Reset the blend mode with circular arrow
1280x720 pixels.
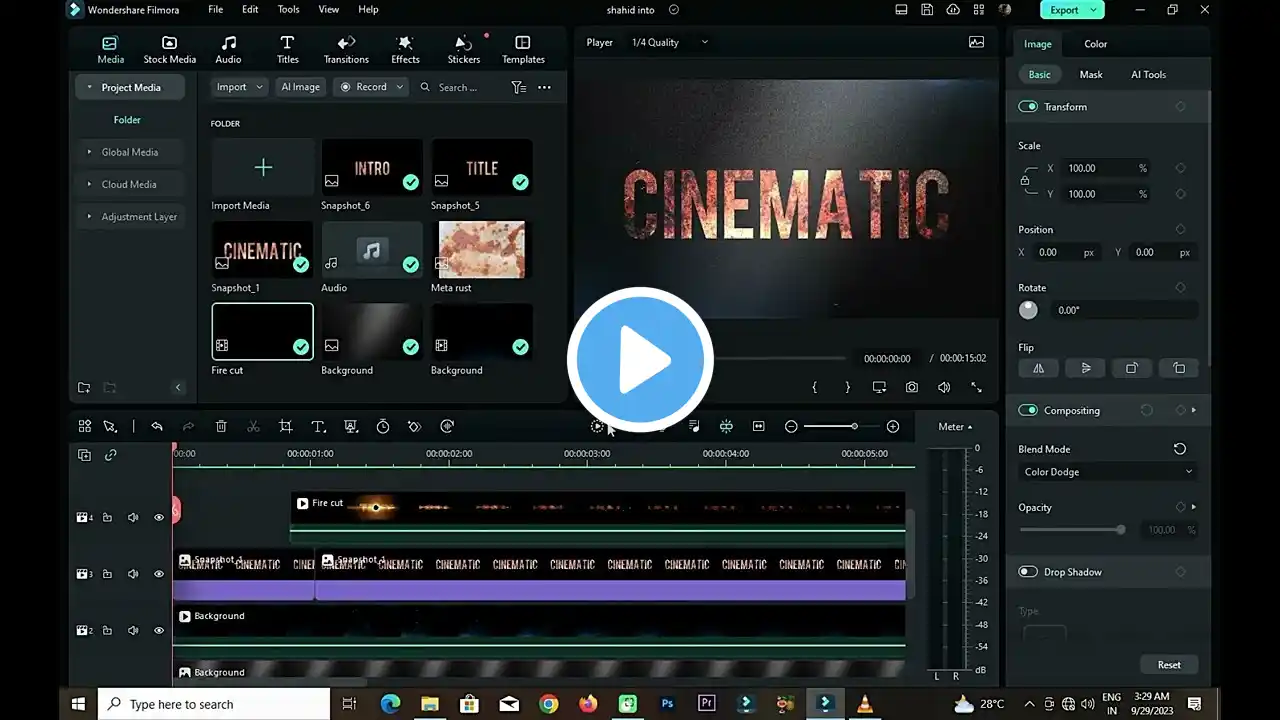coord(1180,449)
